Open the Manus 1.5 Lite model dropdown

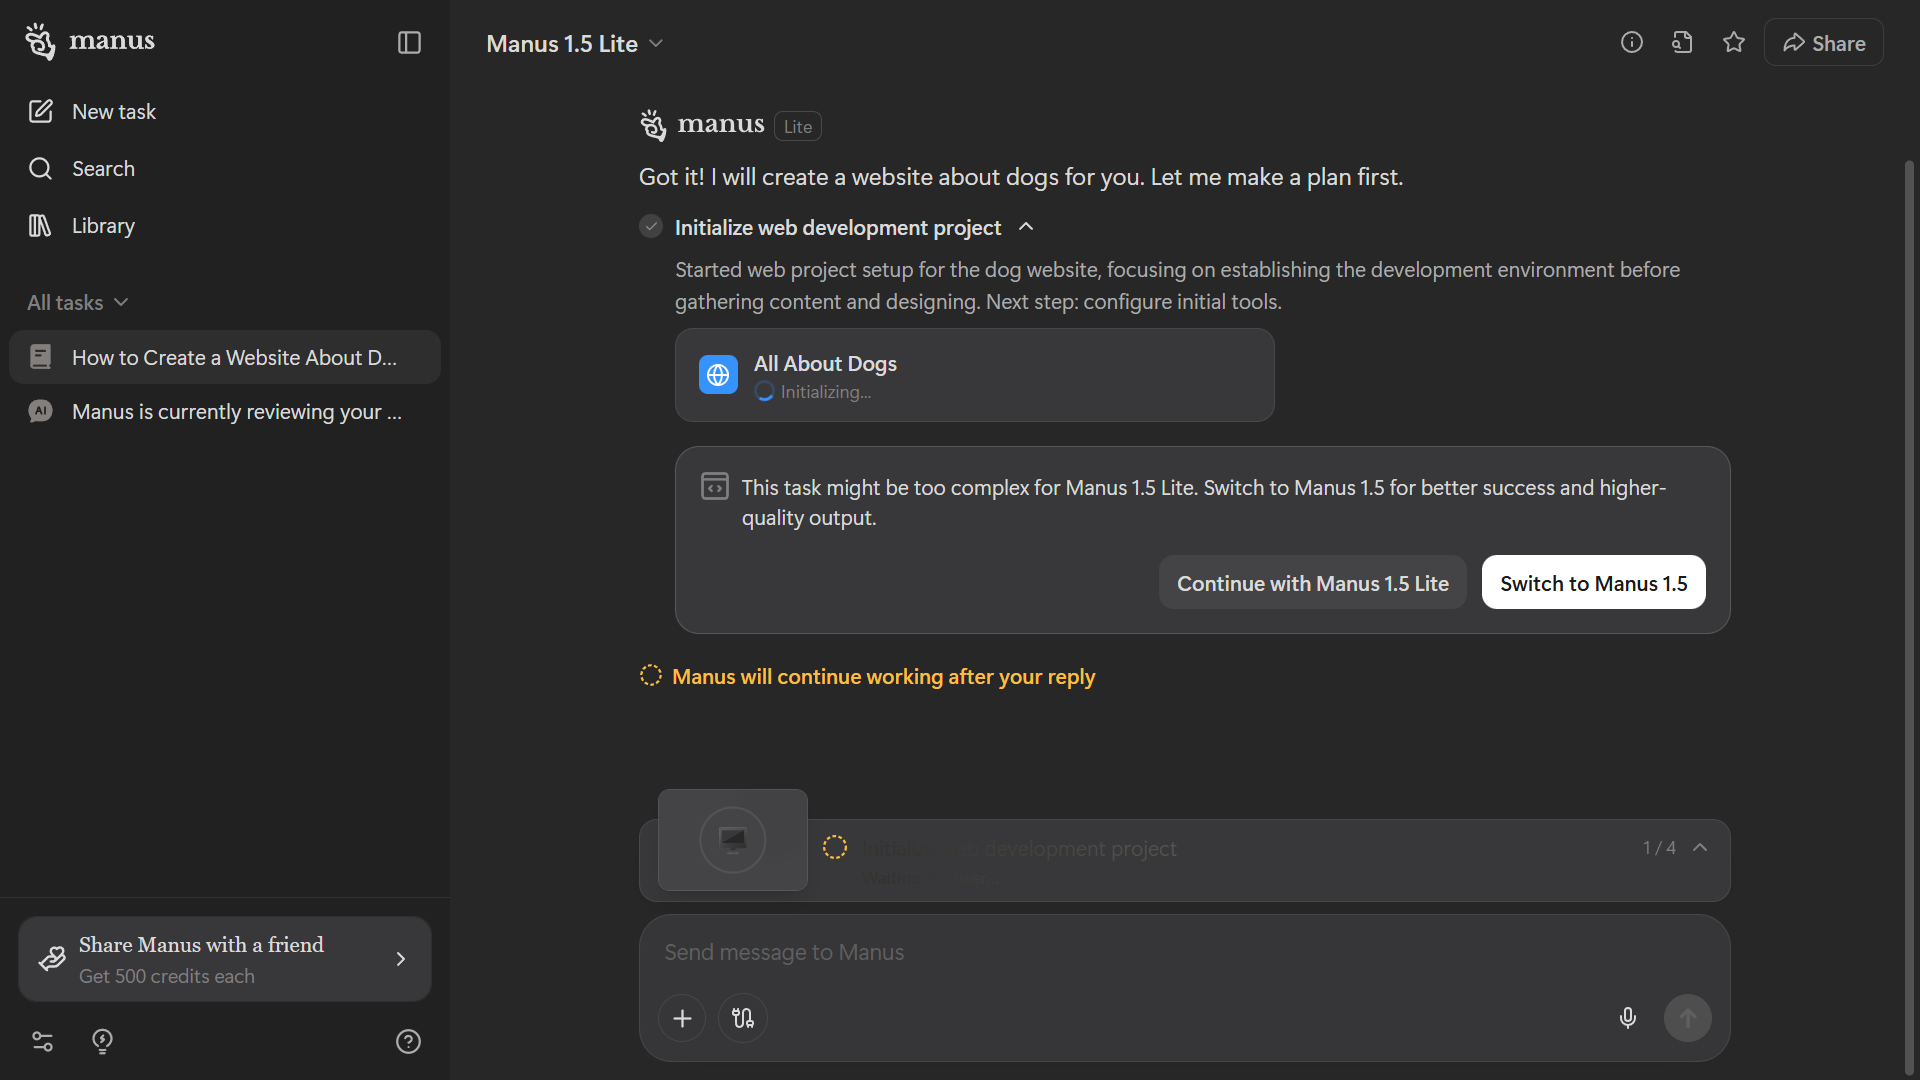point(575,43)
